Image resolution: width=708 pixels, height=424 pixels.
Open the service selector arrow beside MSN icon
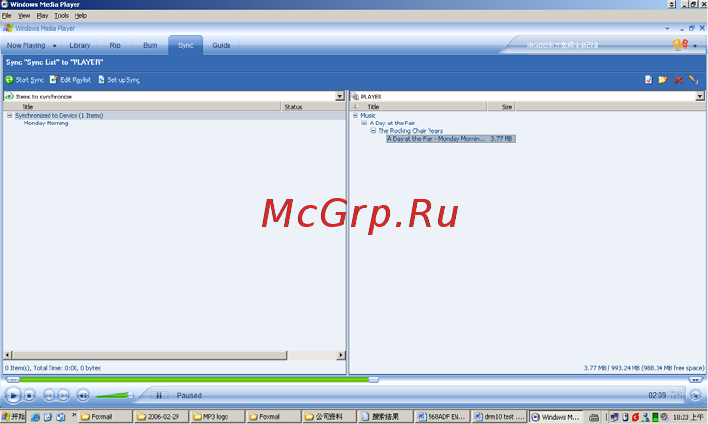pyautogui.click(x=695, y=46)
